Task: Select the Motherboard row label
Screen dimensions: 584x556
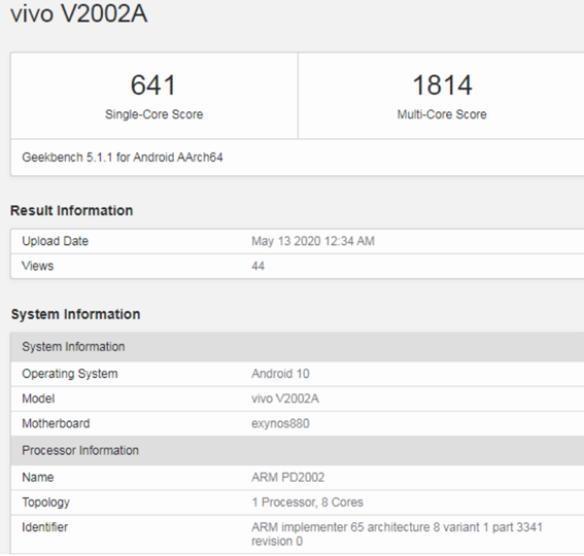Action: coord(56,423)
